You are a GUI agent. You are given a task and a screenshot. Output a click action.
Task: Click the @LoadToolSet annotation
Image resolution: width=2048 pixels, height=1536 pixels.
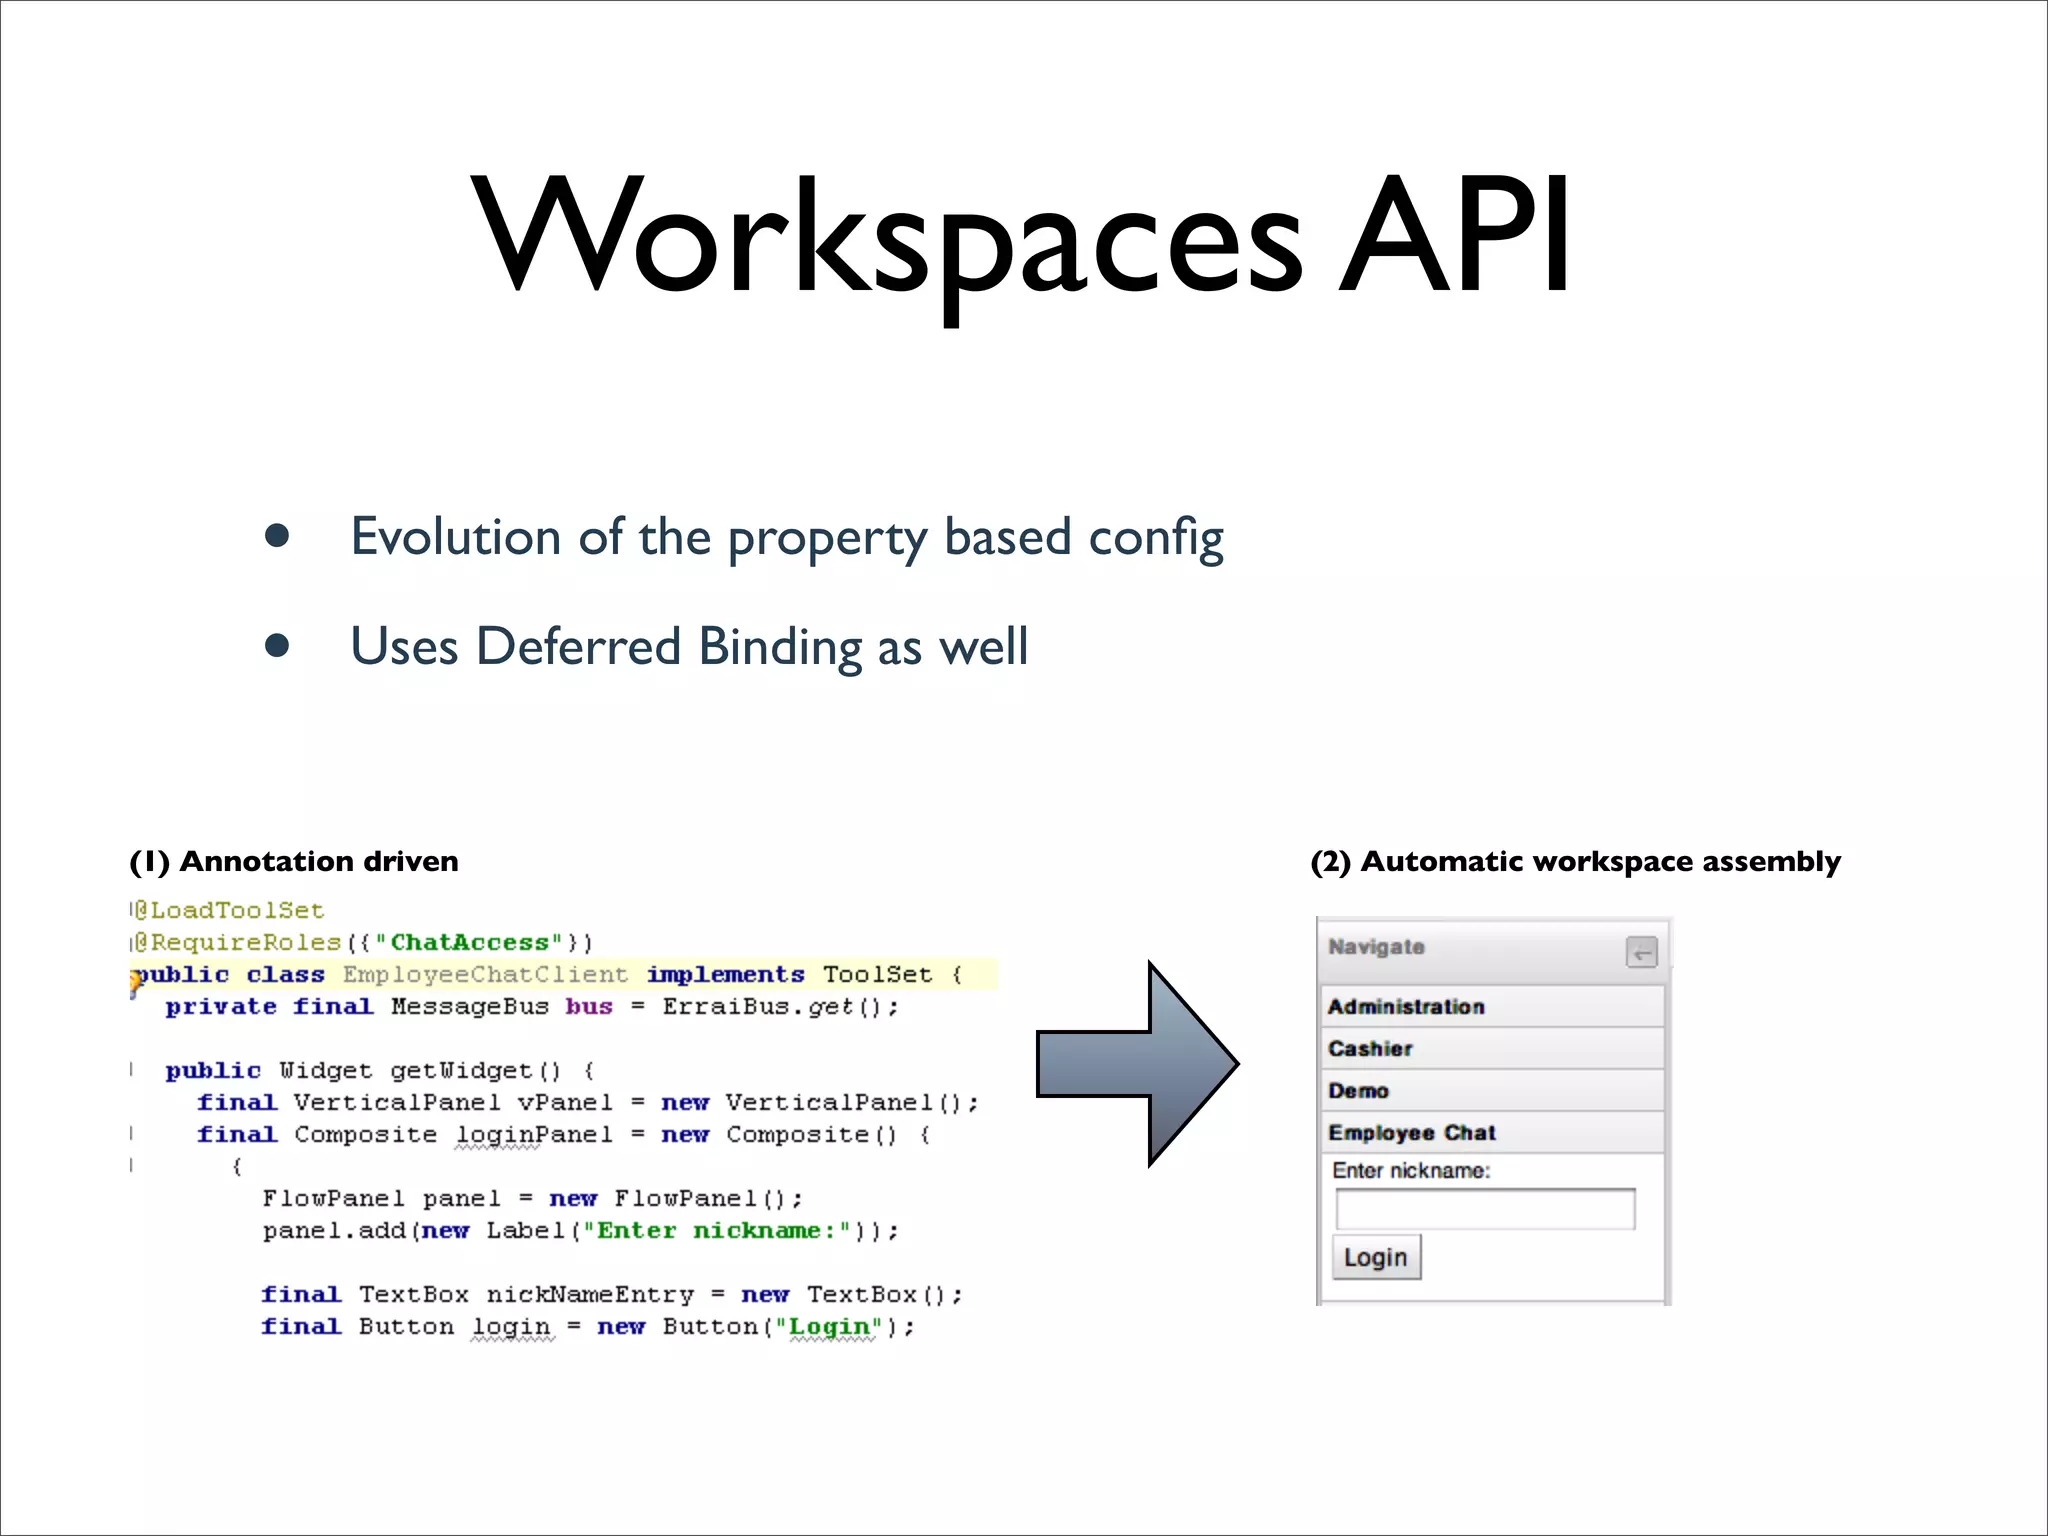pyautogui.click(x=230, y=911)
